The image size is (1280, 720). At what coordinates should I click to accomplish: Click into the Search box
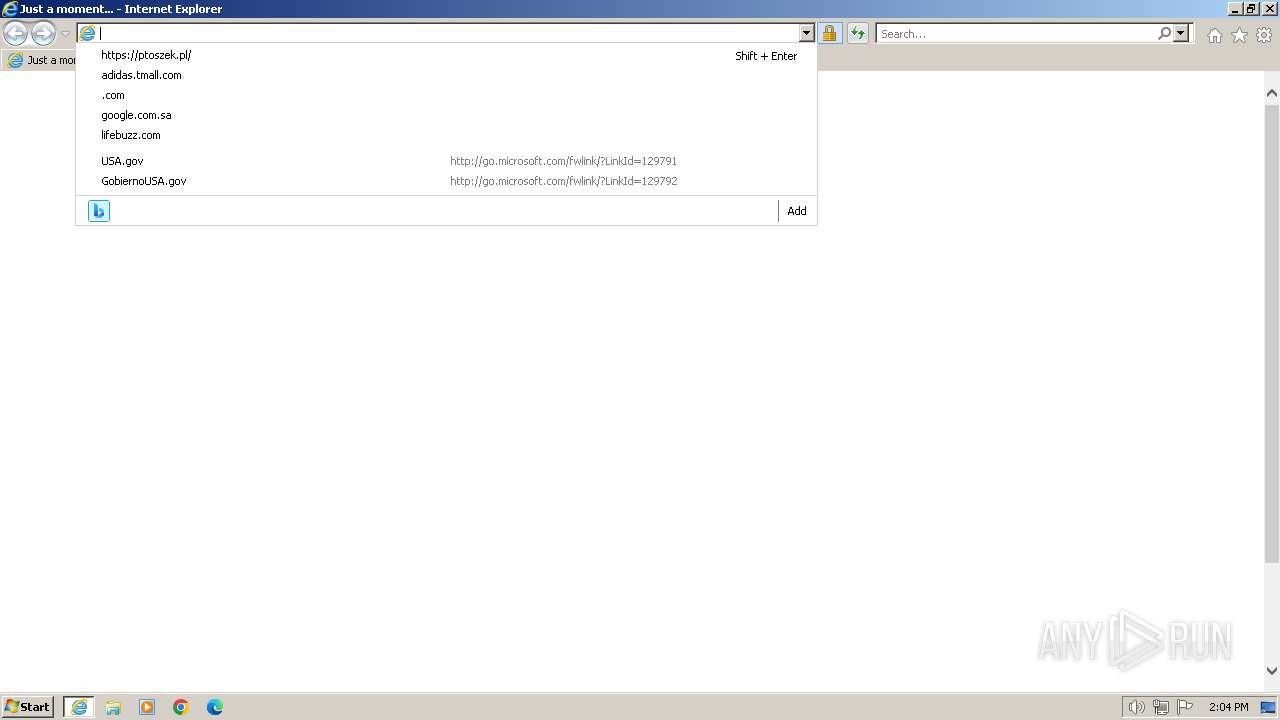coord(1016,33)
